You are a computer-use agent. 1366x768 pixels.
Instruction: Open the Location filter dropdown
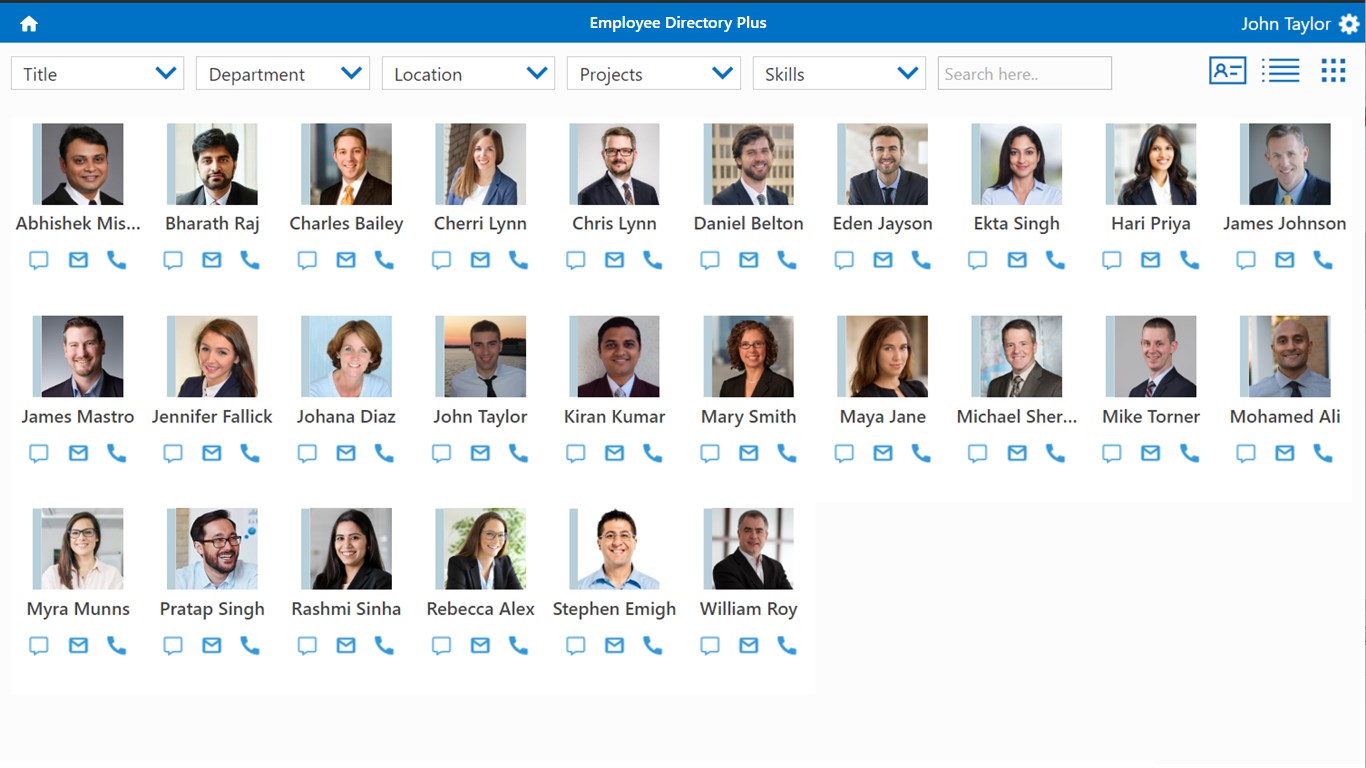[x=468, y=73]
